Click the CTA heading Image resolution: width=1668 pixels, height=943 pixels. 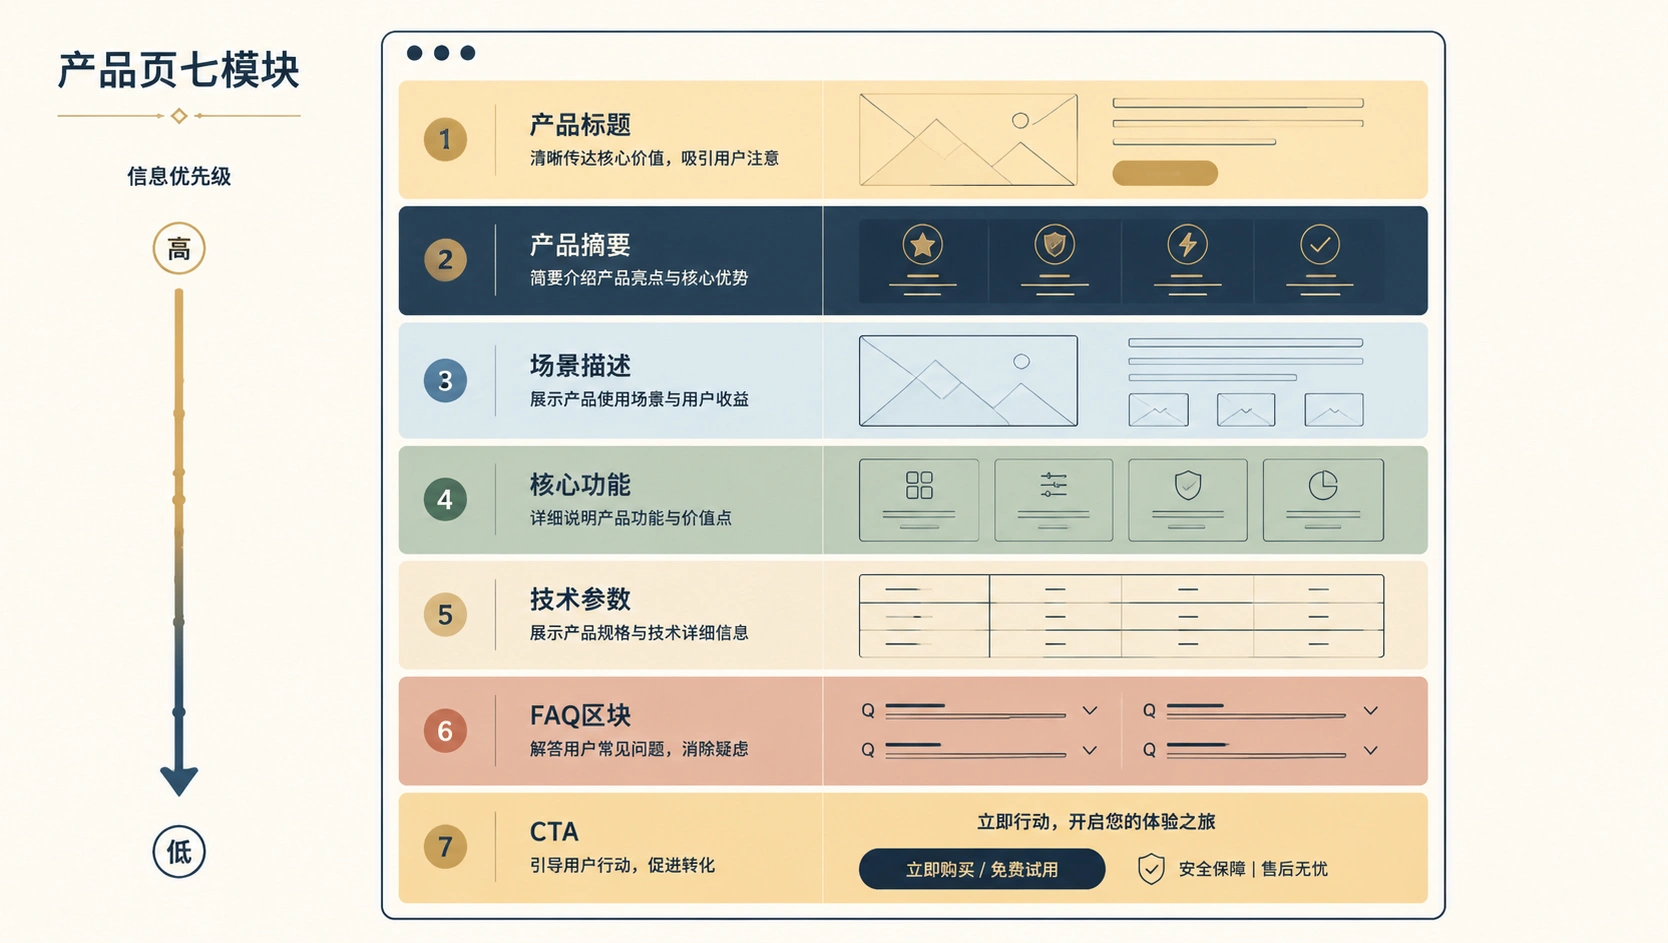pyautogui.click(x=554, y=832)
